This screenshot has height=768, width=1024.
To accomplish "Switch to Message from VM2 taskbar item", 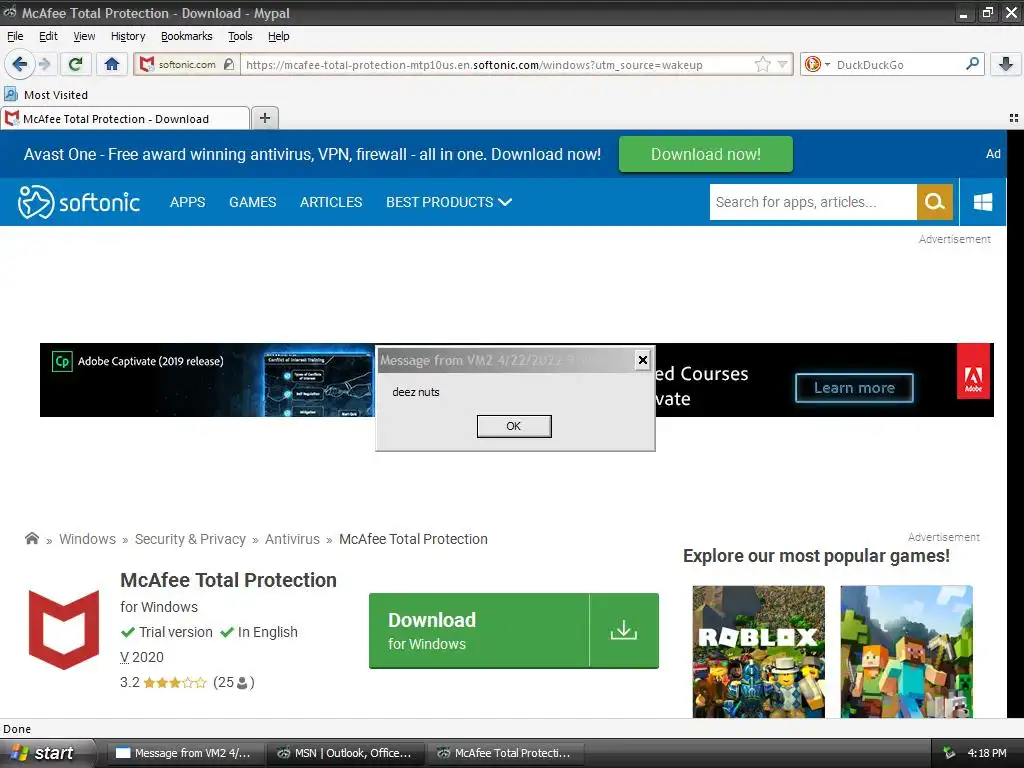I will (x=184, y=753).
